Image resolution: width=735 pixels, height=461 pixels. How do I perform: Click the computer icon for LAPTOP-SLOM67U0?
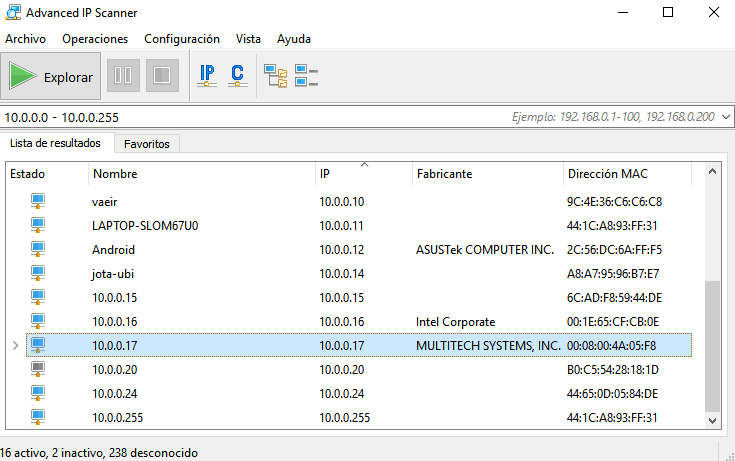pyautogui.click(x=38, y=225)
